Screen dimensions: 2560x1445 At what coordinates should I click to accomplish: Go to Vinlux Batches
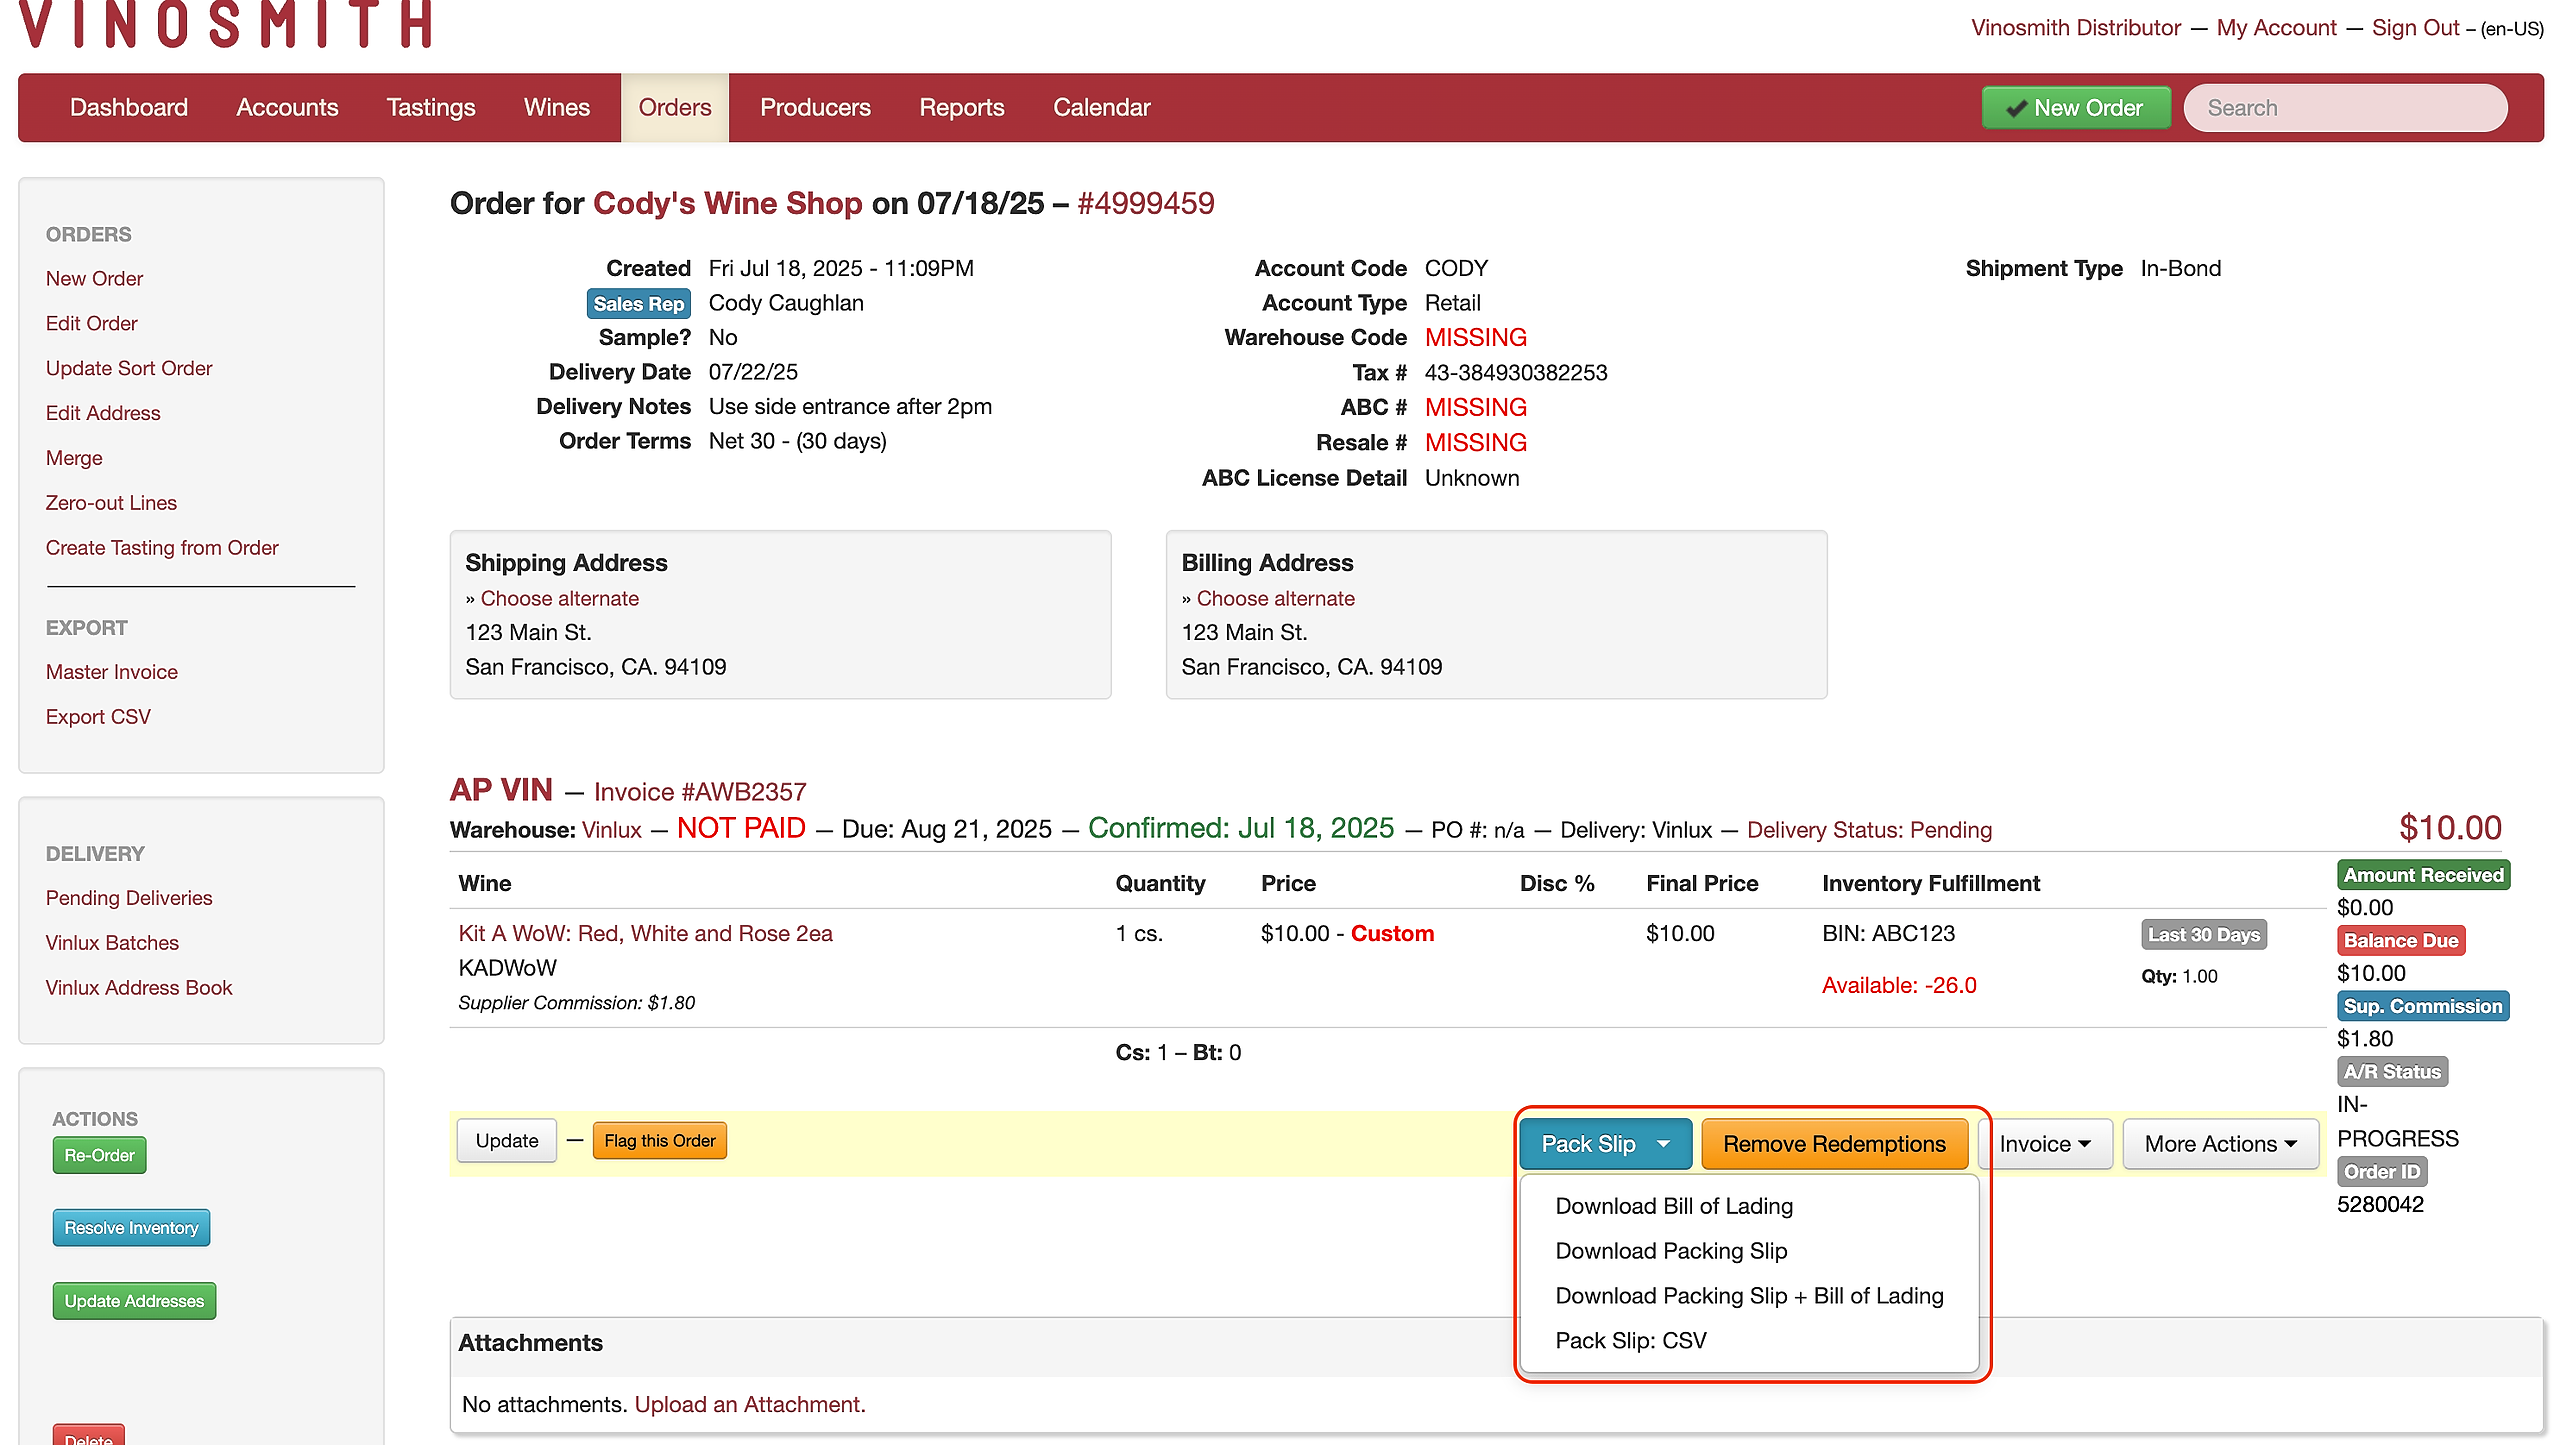click(x=112, y=943)
